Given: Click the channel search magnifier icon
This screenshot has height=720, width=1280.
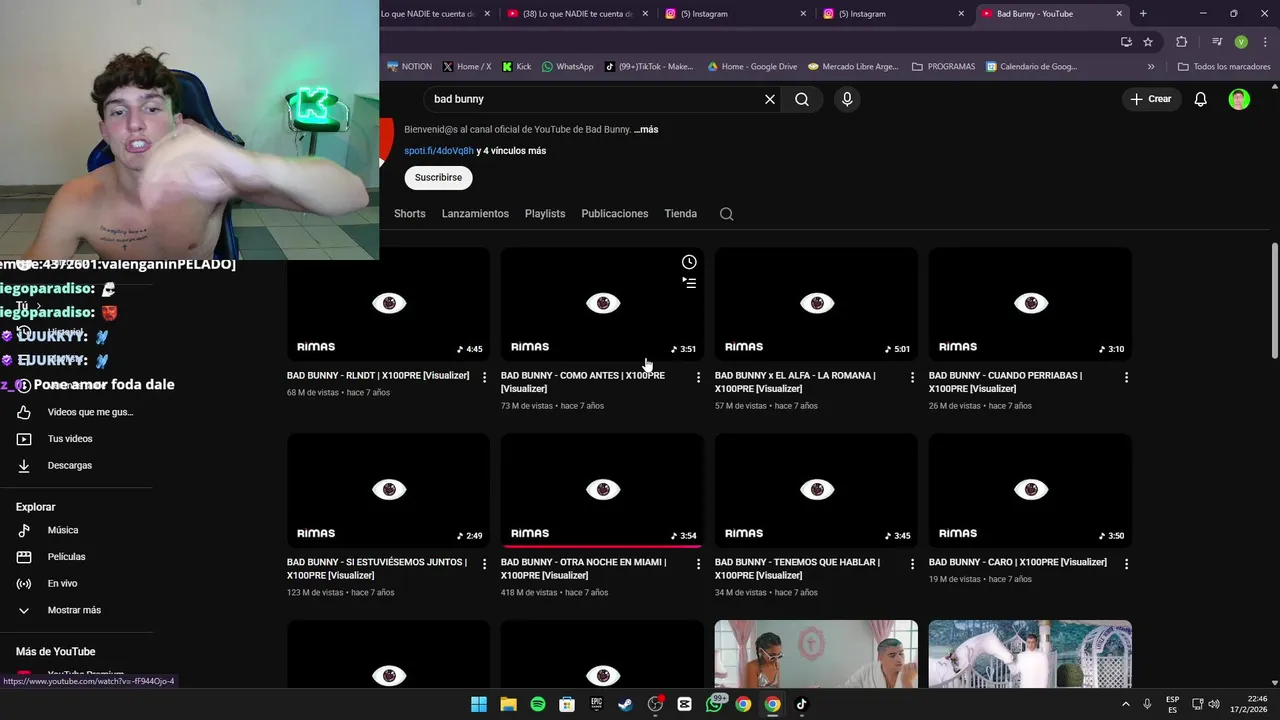Looking at the screenshot, I should click(x=727, y=214).
